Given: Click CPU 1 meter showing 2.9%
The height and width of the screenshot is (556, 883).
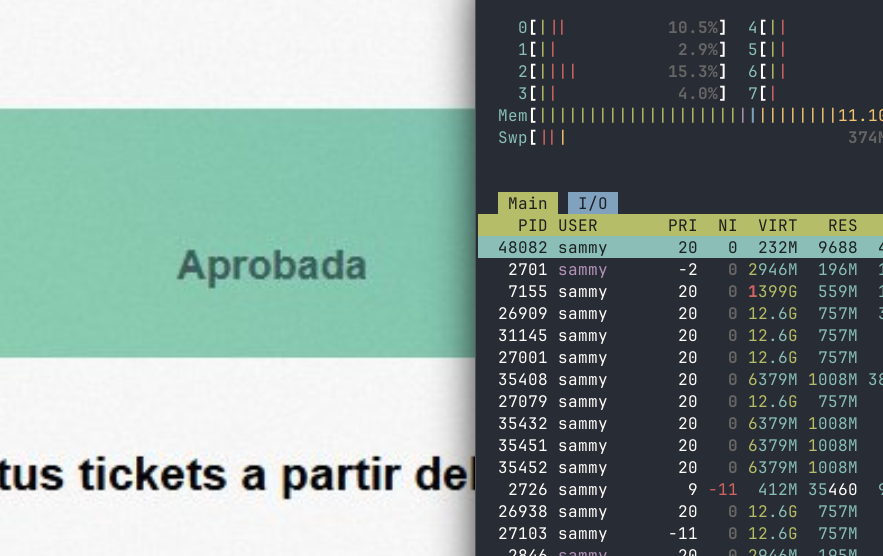Looking at the screenshot, I should [622, 50].
